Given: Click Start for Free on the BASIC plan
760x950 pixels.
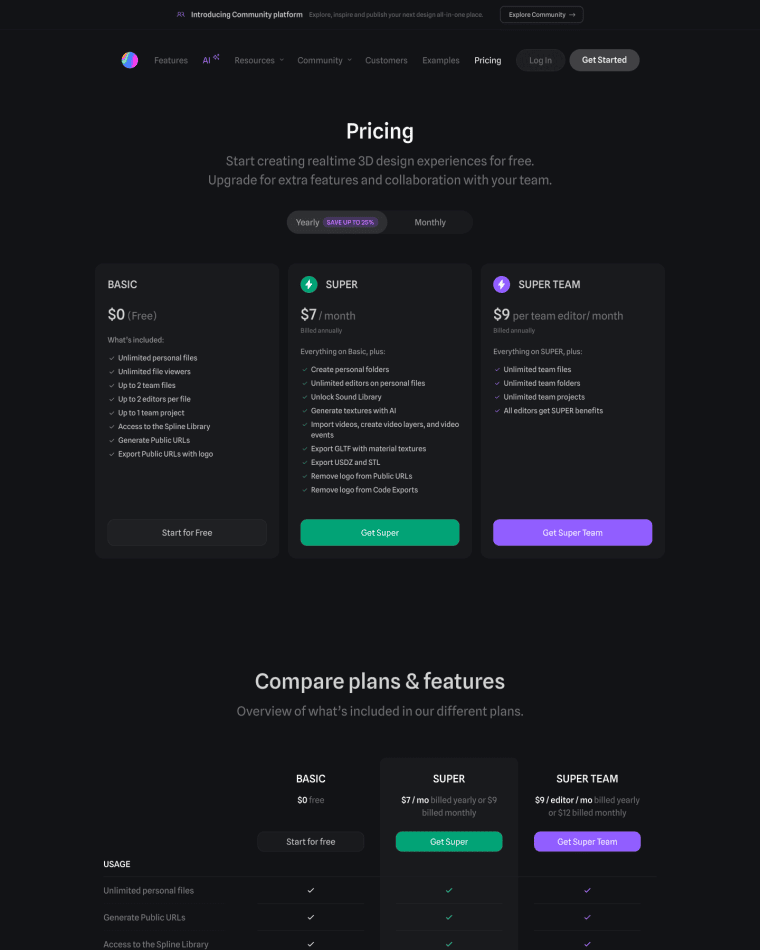Looking at the screenshot, I should pos(186,532).
